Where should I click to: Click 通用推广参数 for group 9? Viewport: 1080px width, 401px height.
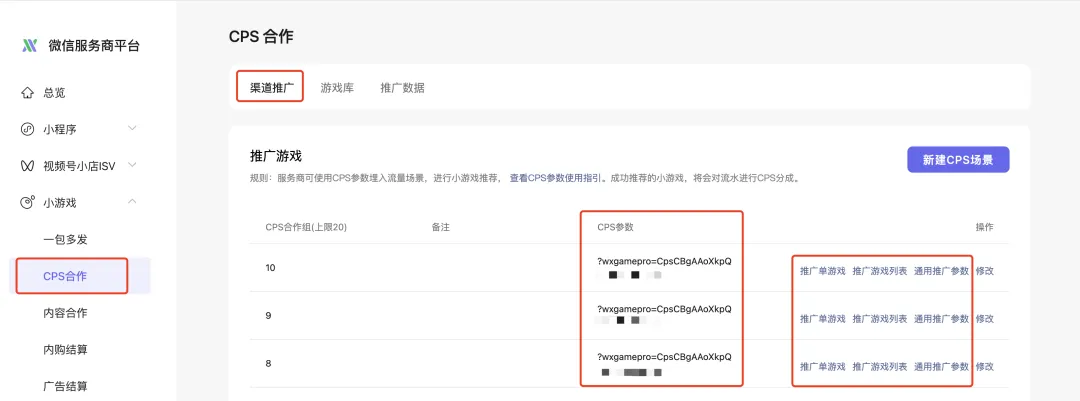click(941, 319)
